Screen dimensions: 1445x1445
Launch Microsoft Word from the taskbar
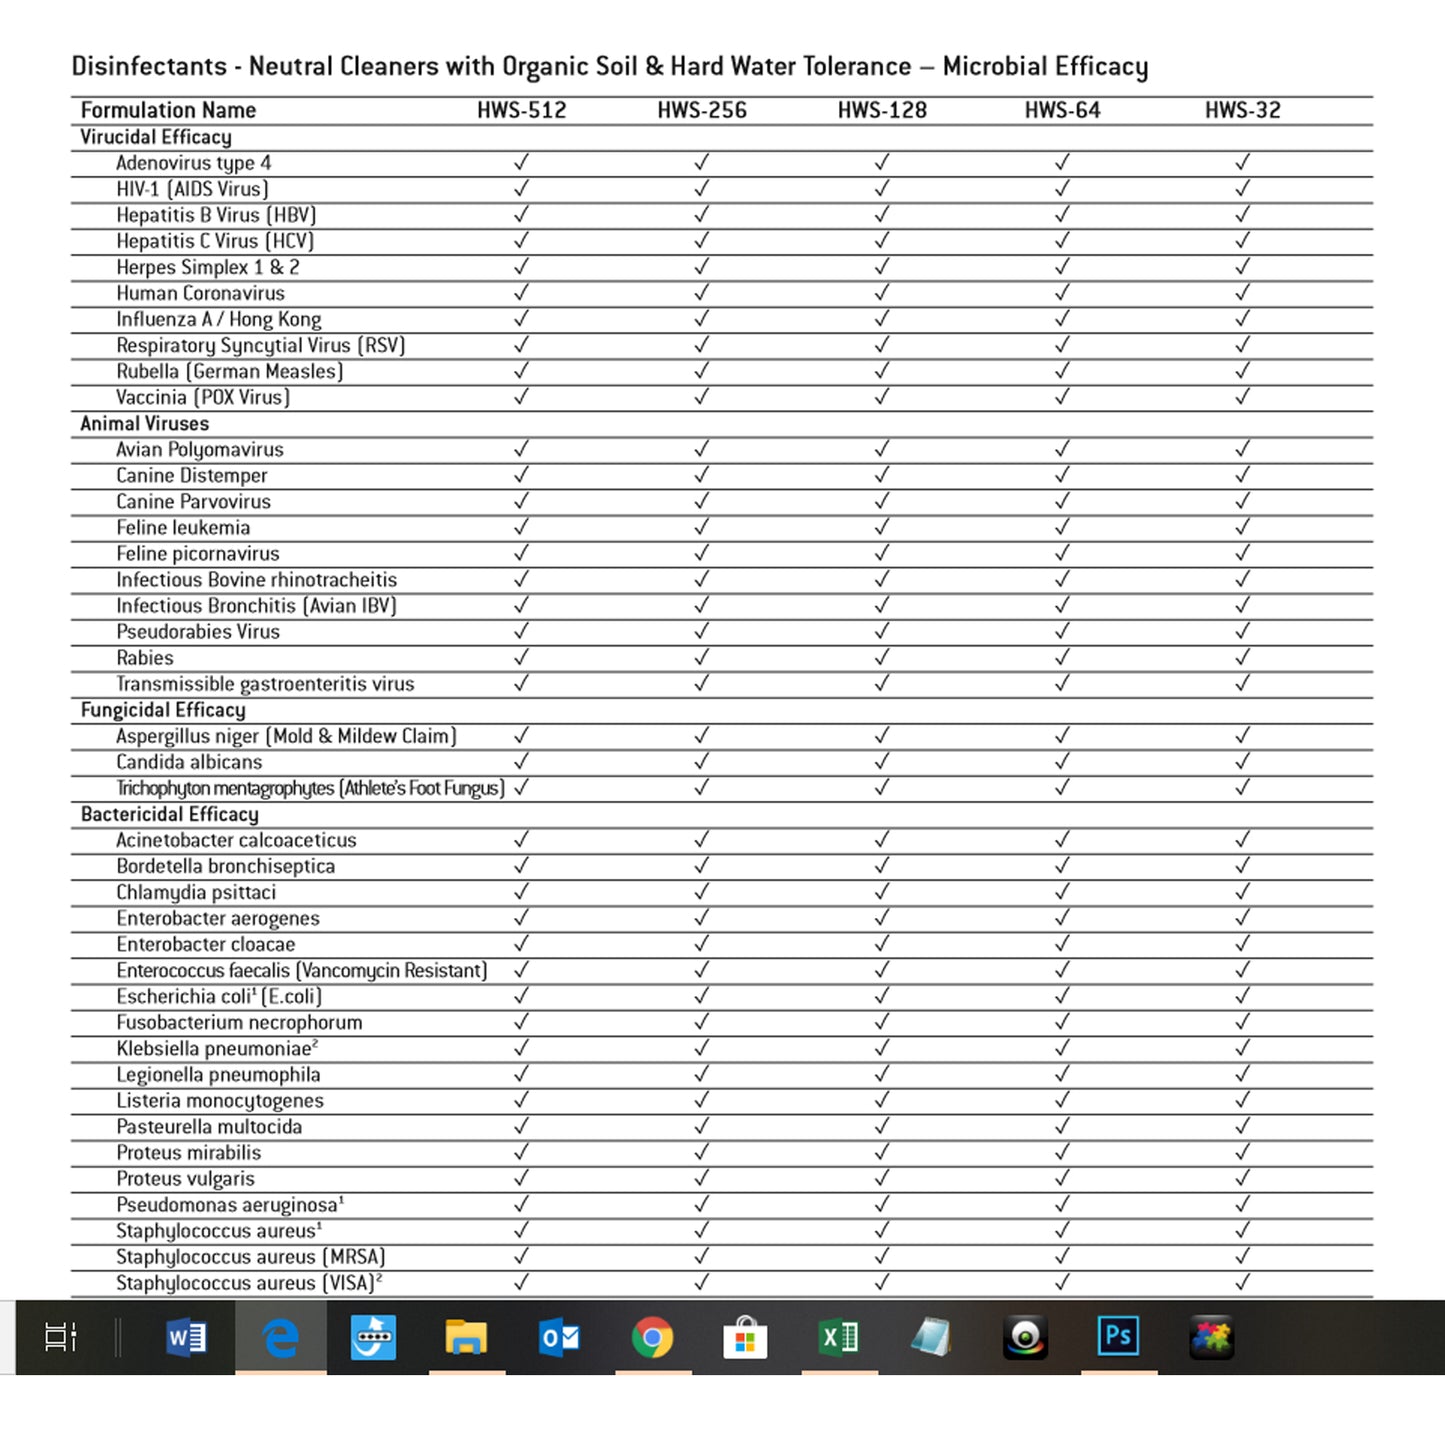(187, 1337)
